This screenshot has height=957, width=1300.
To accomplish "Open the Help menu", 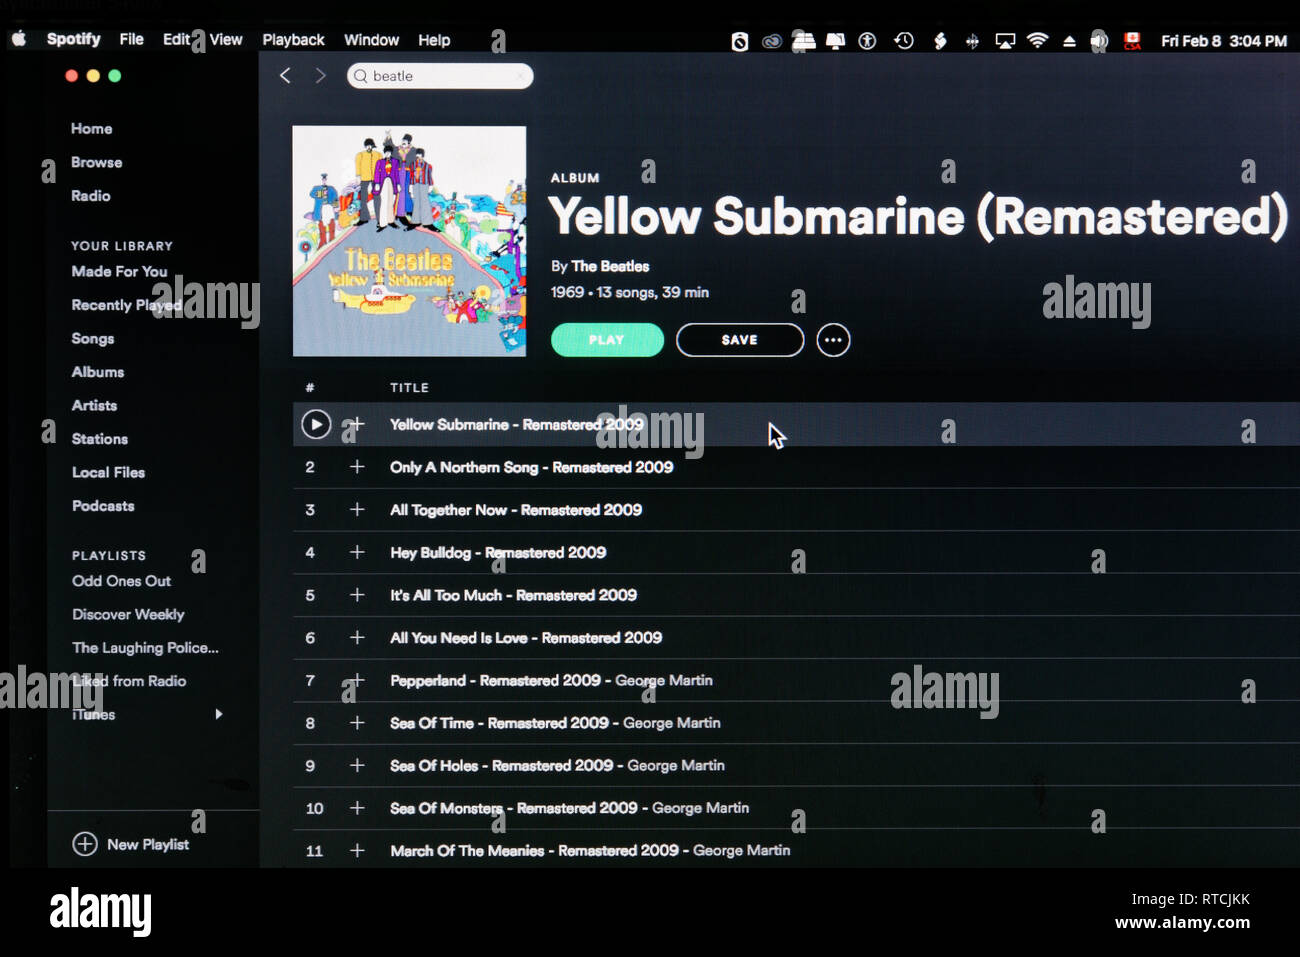I will point(434,40).
